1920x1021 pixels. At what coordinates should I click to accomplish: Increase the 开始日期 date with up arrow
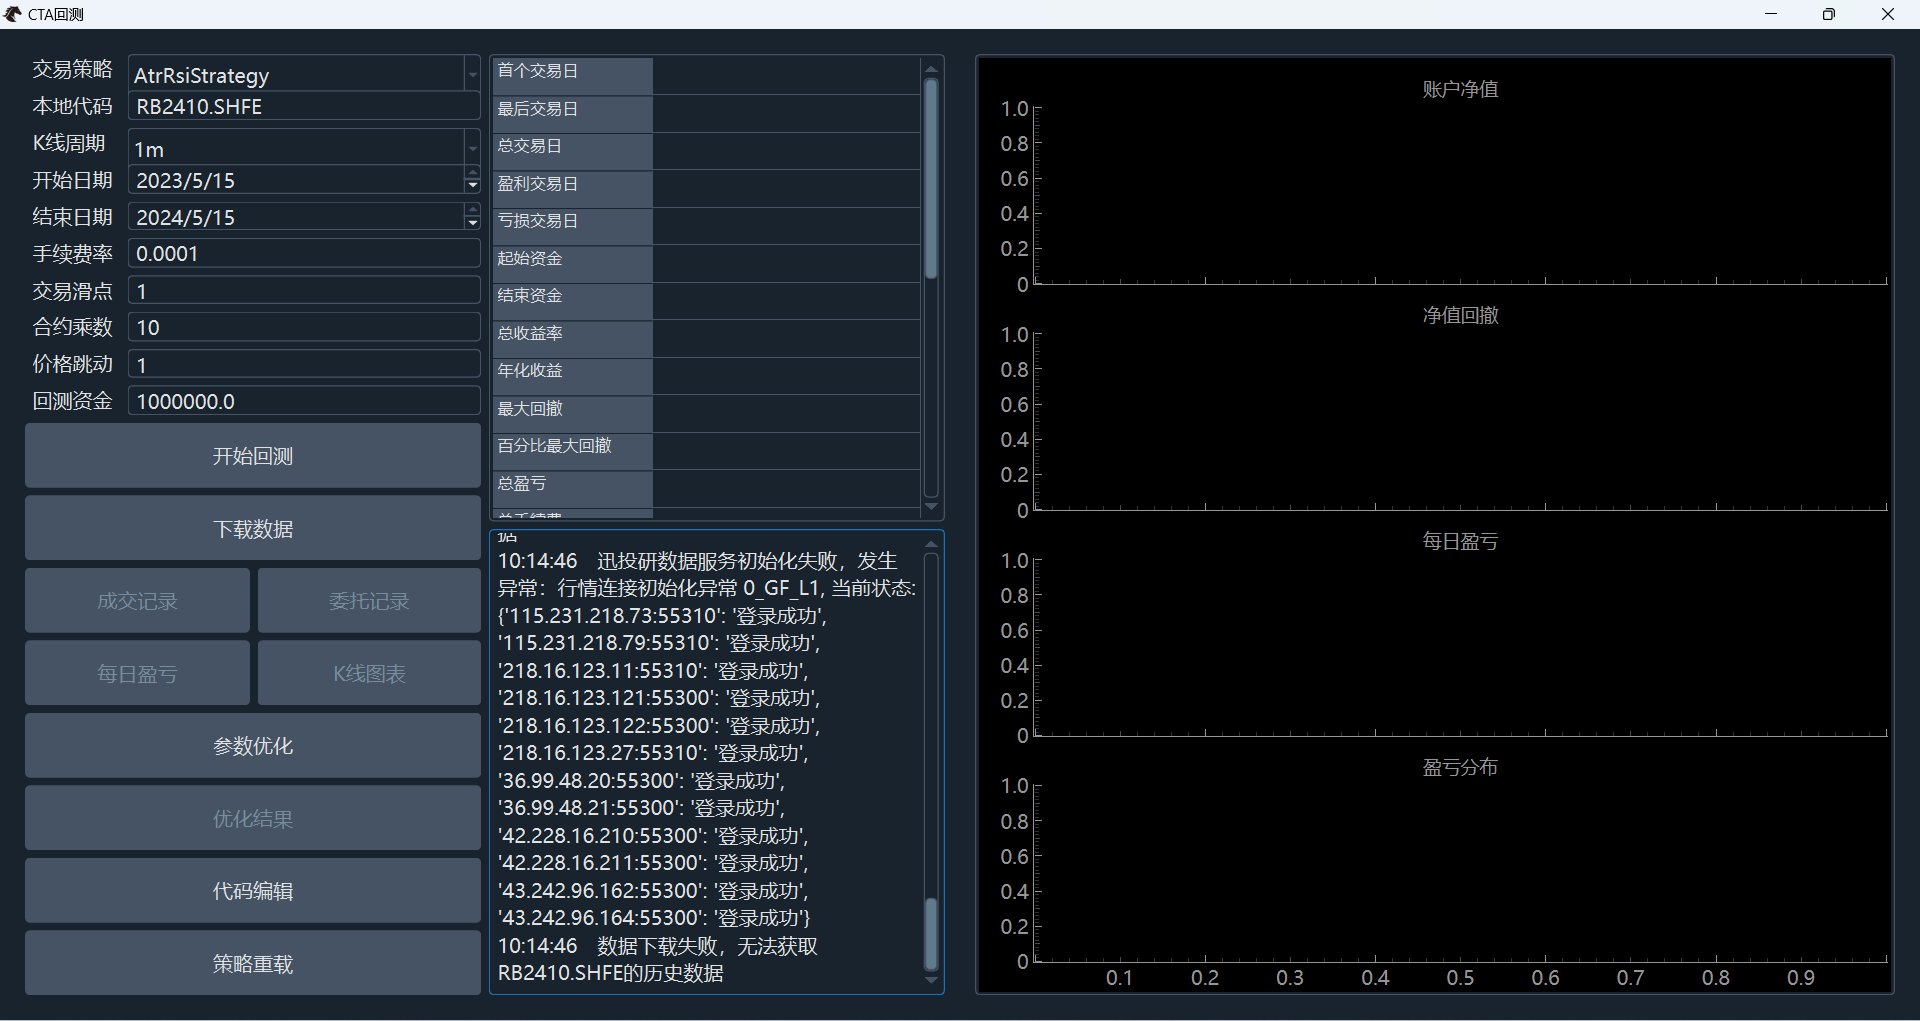click(473, 174)
